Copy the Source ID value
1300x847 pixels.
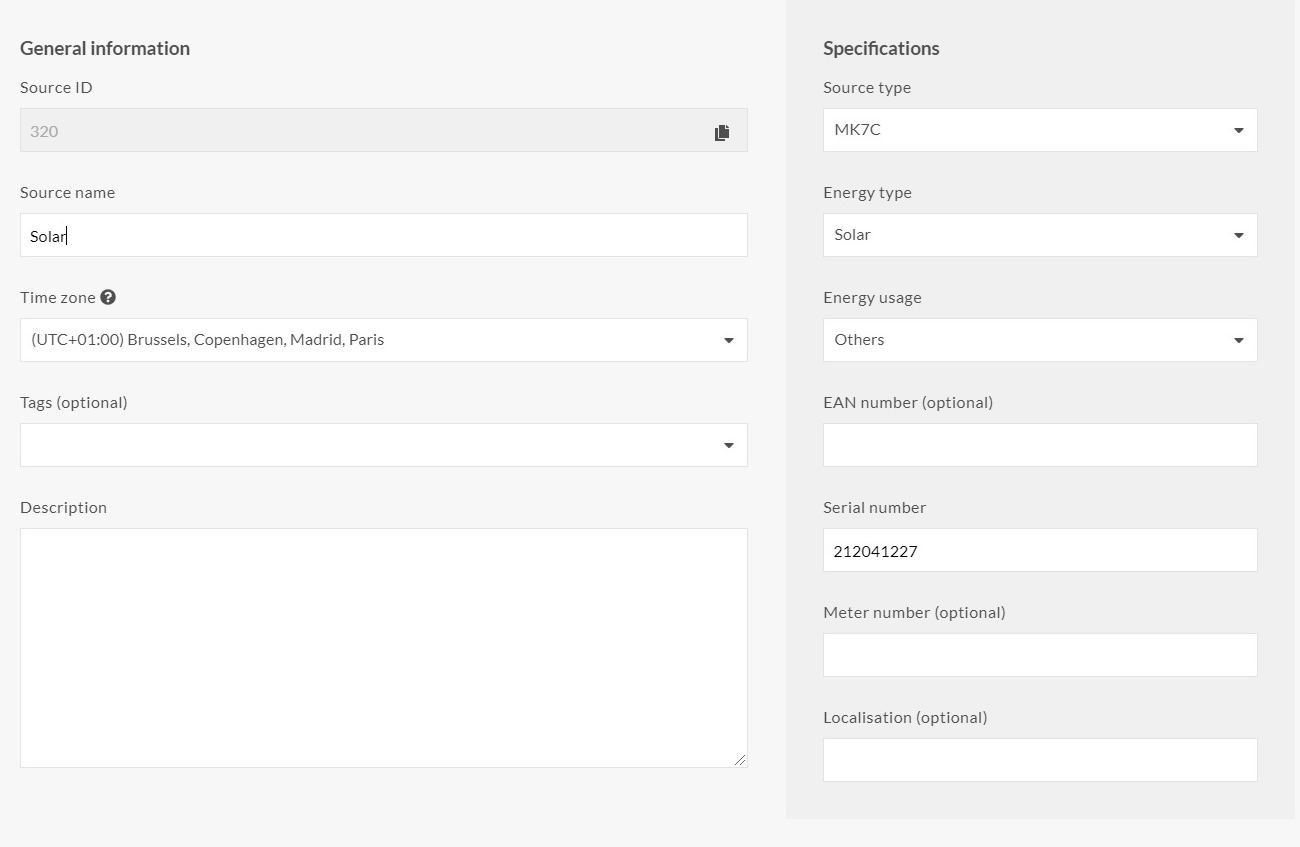[x=722, y=130]
